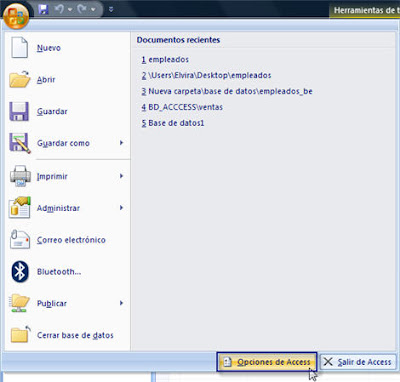Choose the Correo electrónico menu label
The height and width of the screenshot is (382, 400).
pos(71,240)
